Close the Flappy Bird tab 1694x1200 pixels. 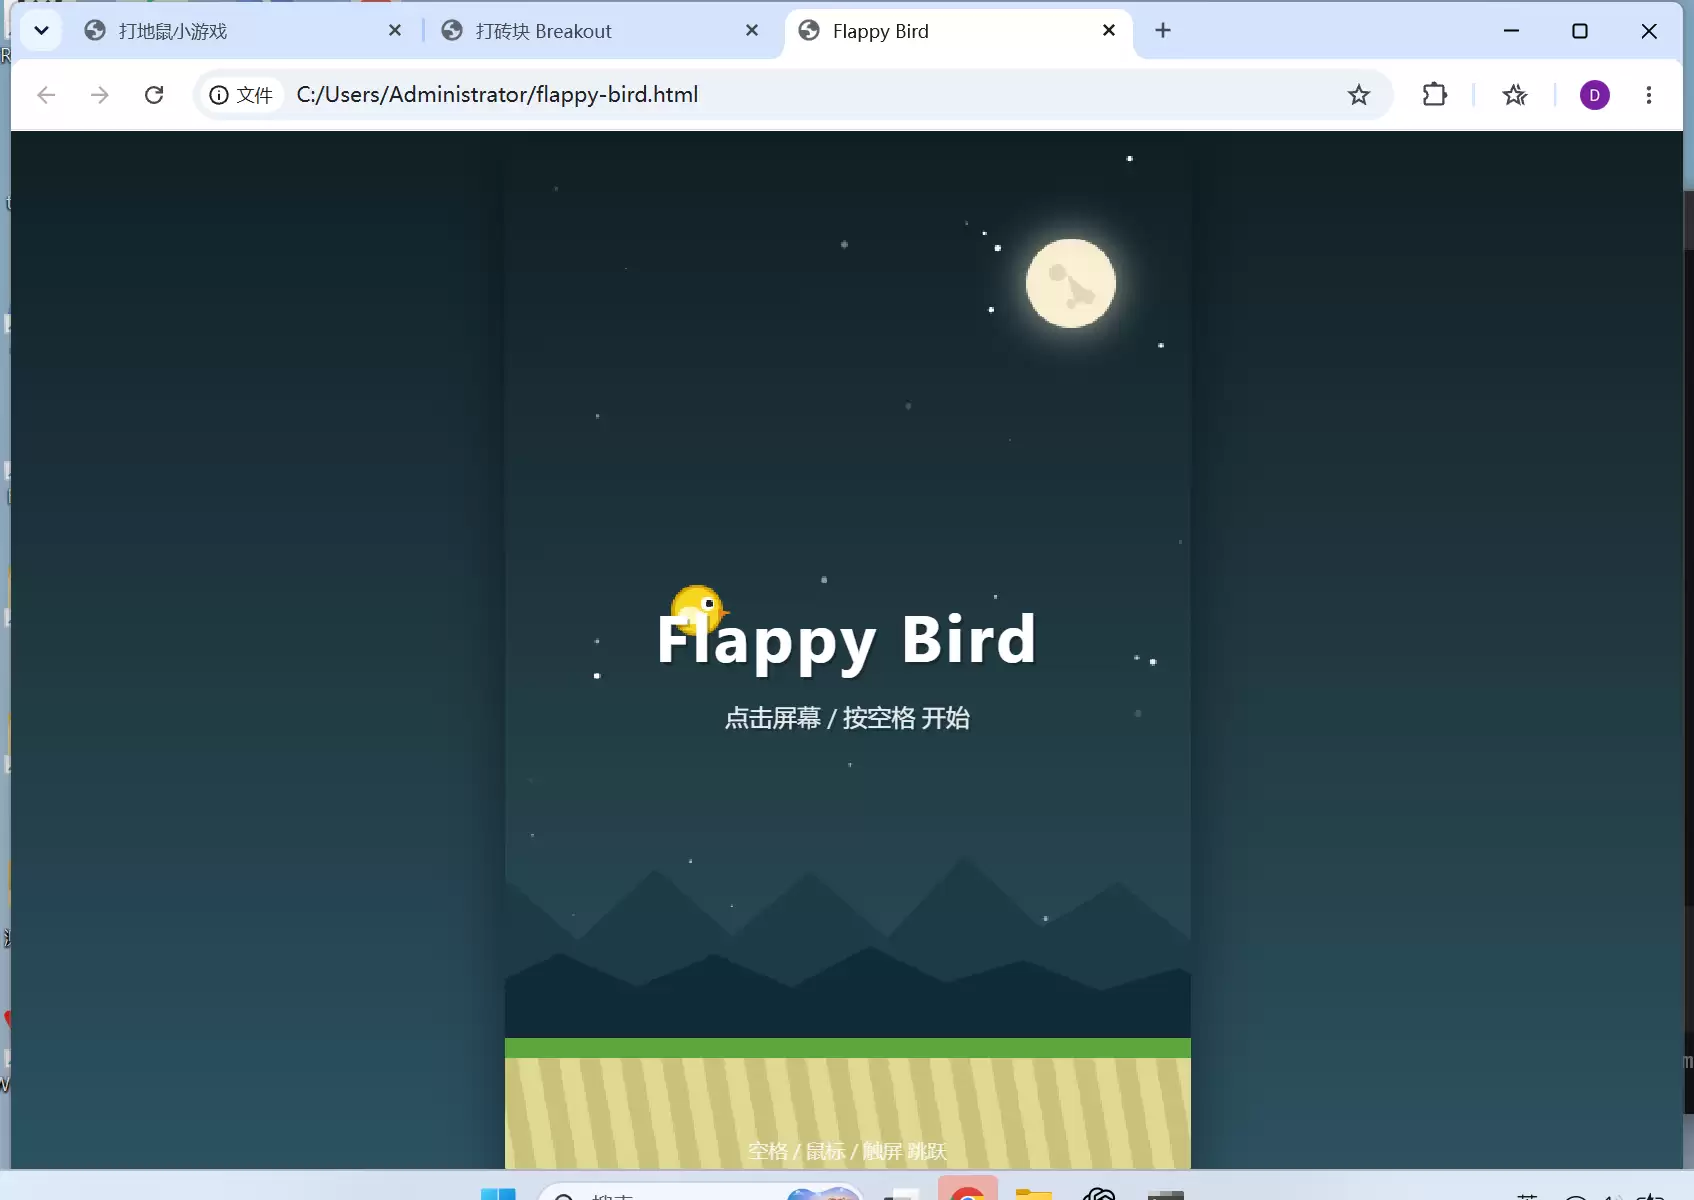(1109, 31)
